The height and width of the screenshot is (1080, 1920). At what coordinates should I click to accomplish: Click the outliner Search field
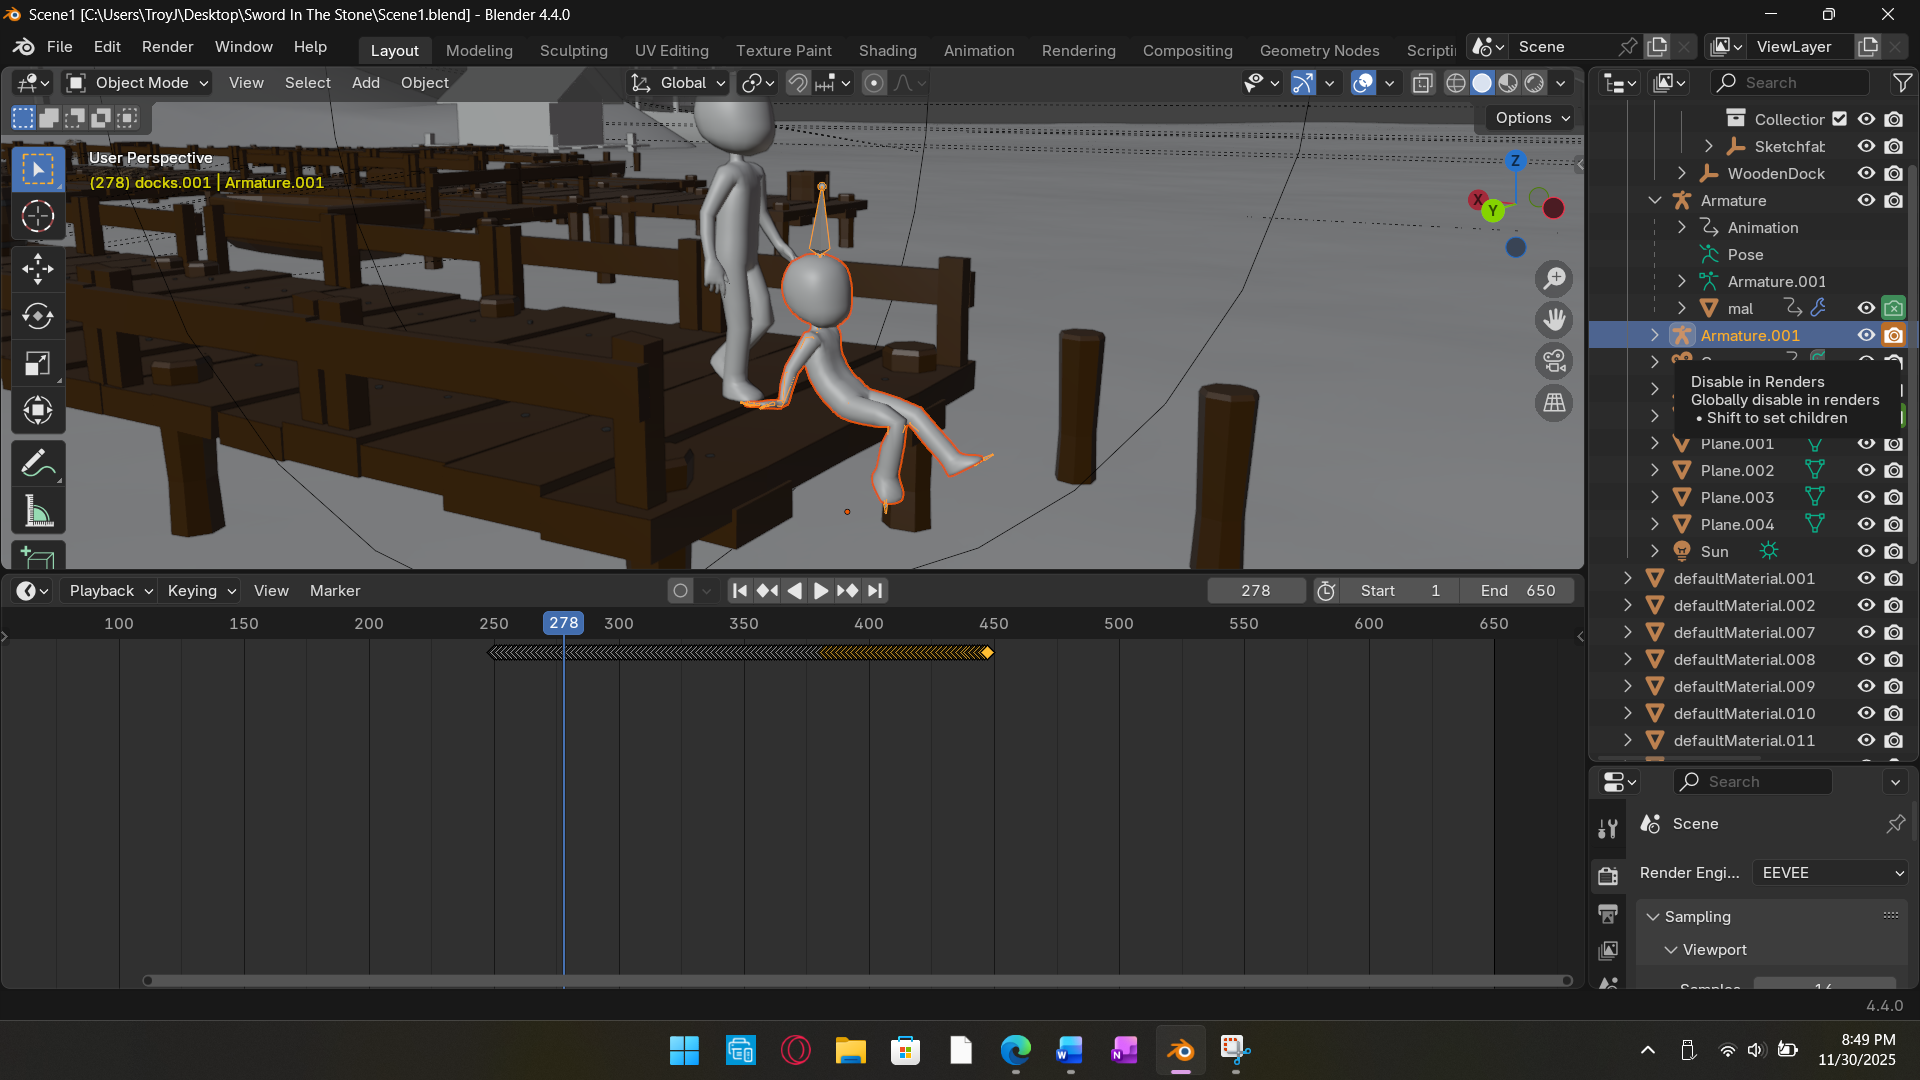(x=1790, y=83)
